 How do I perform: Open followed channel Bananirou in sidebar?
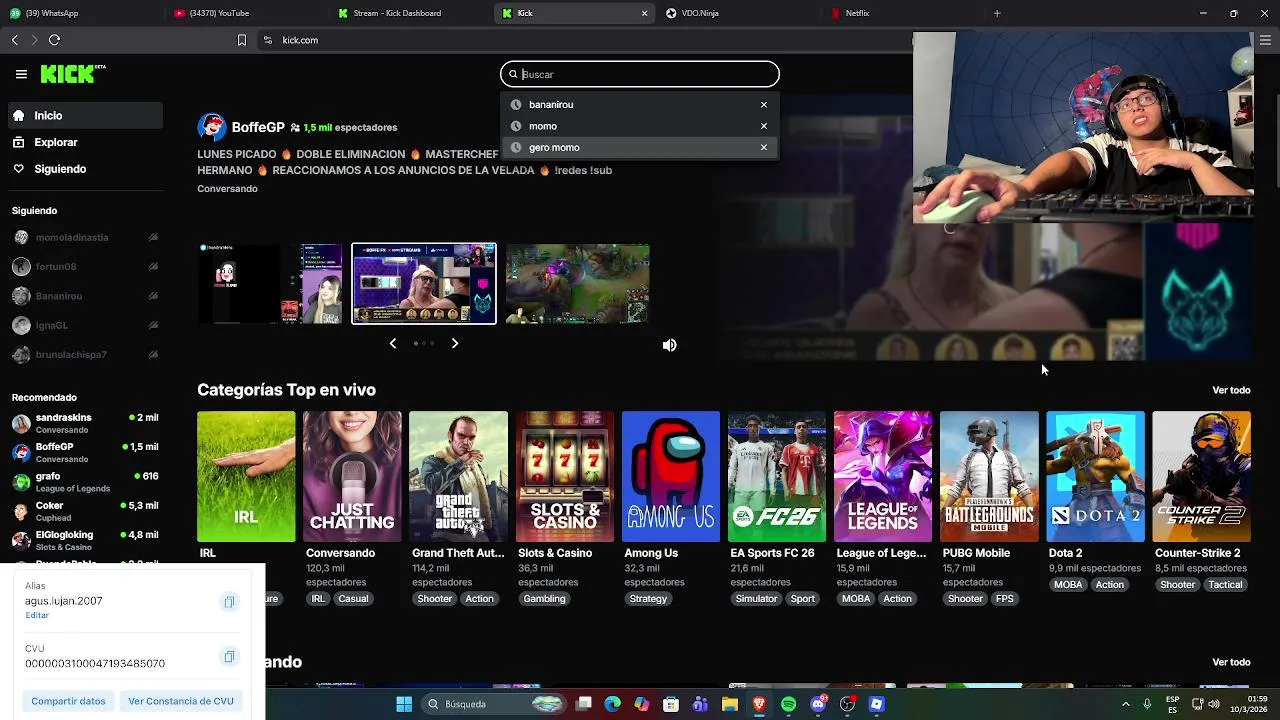pyautogui.click(x=85, y=296)
